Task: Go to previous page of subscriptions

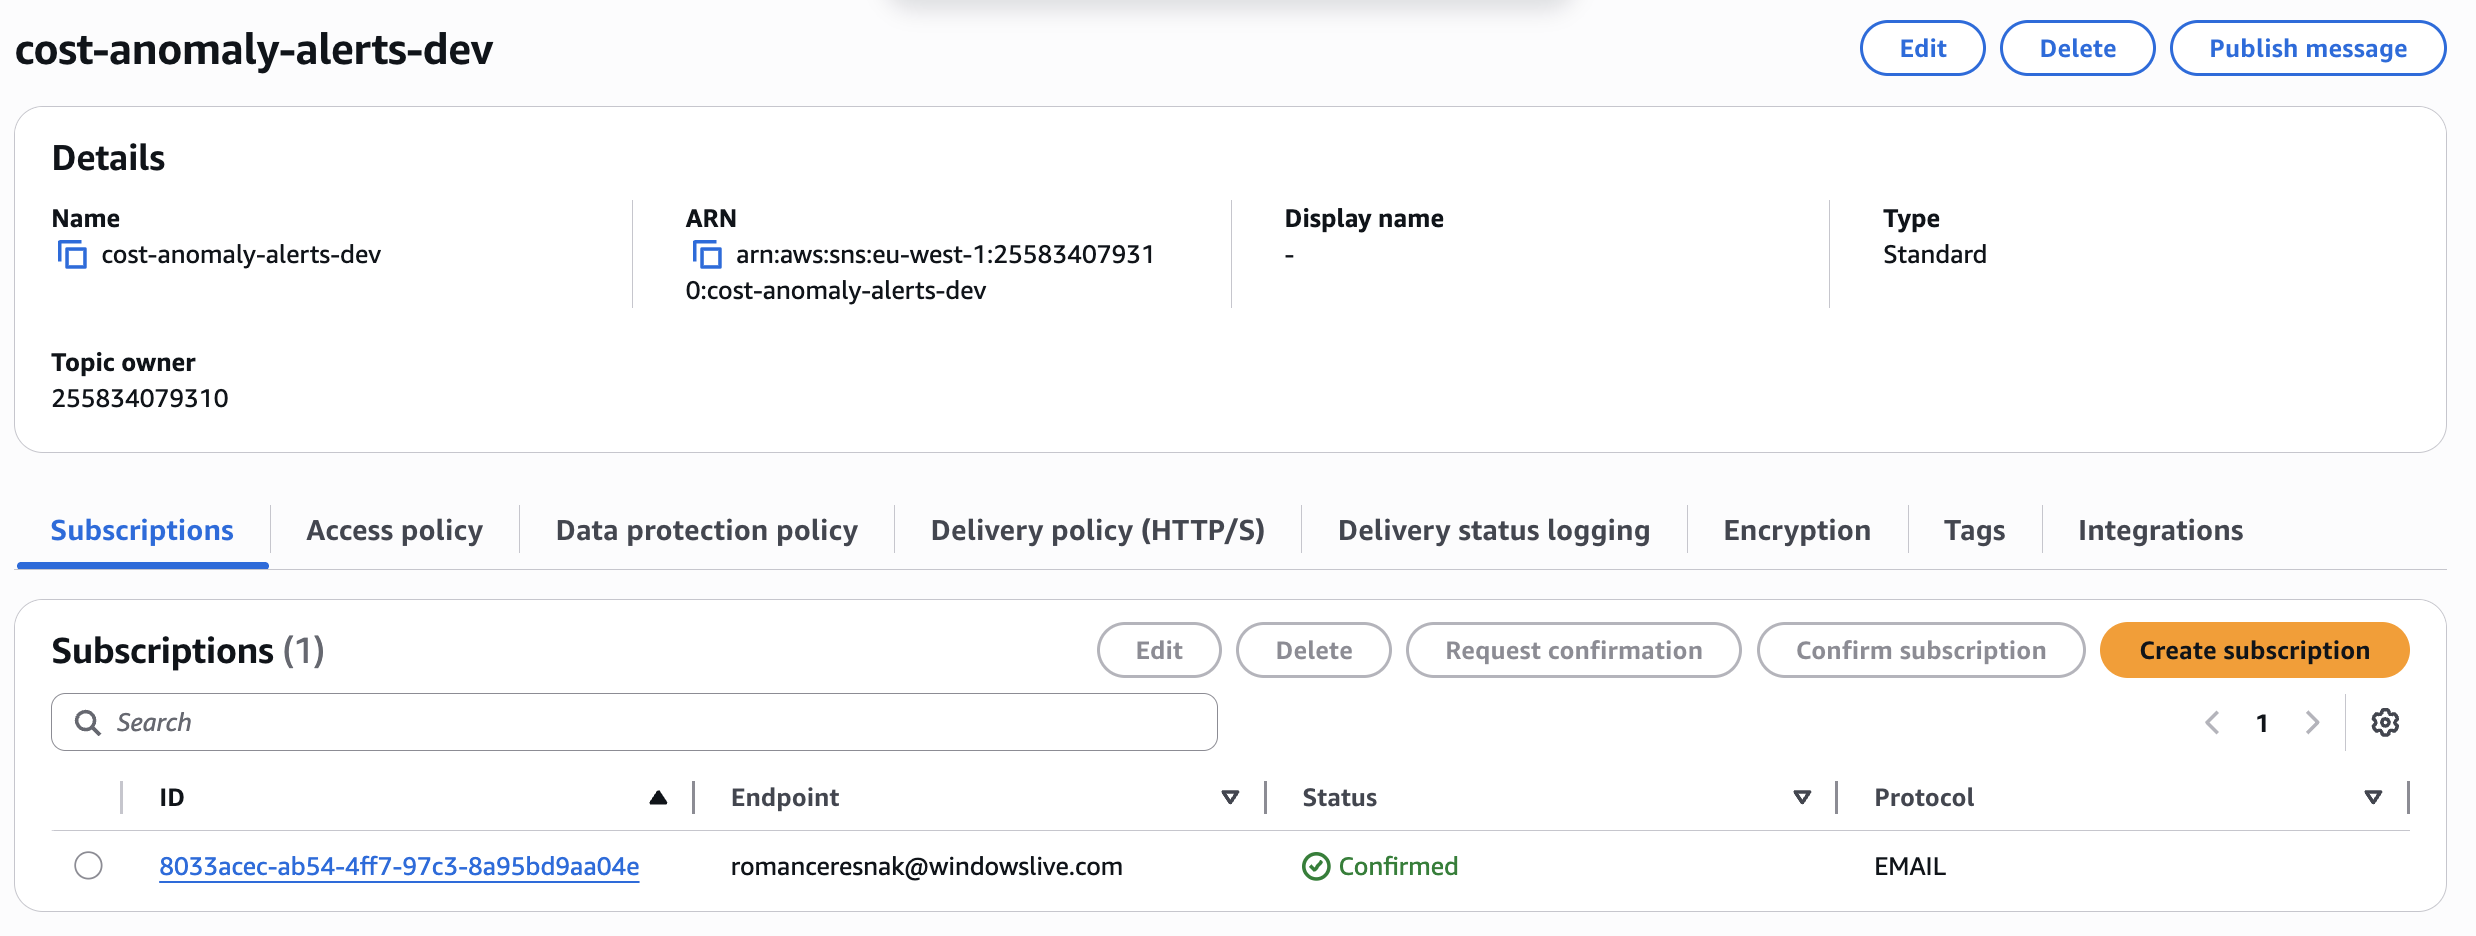Action: pos(2212,722)
